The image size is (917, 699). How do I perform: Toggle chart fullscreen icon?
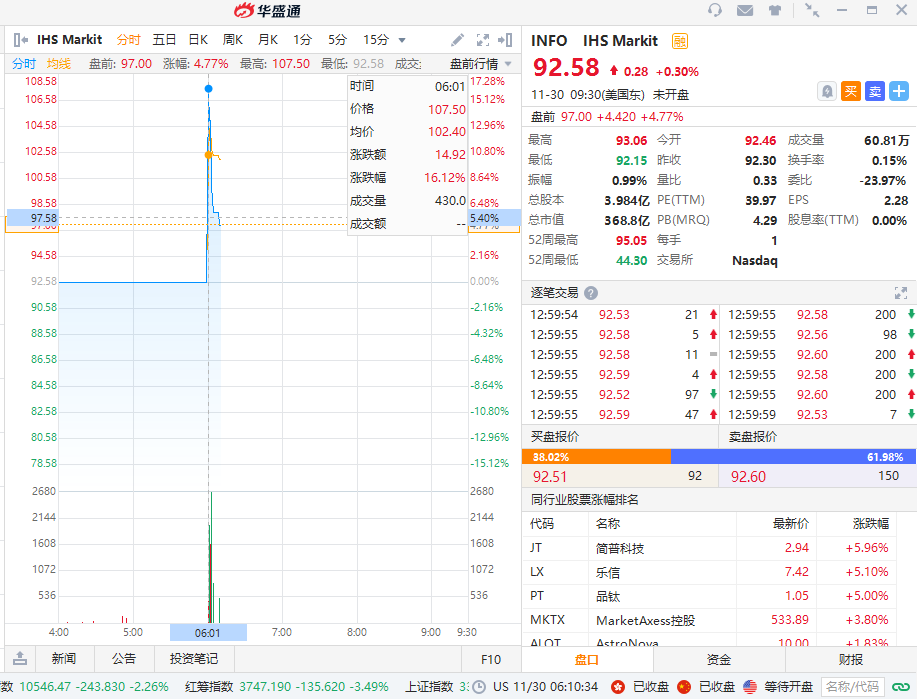[482, 40]
